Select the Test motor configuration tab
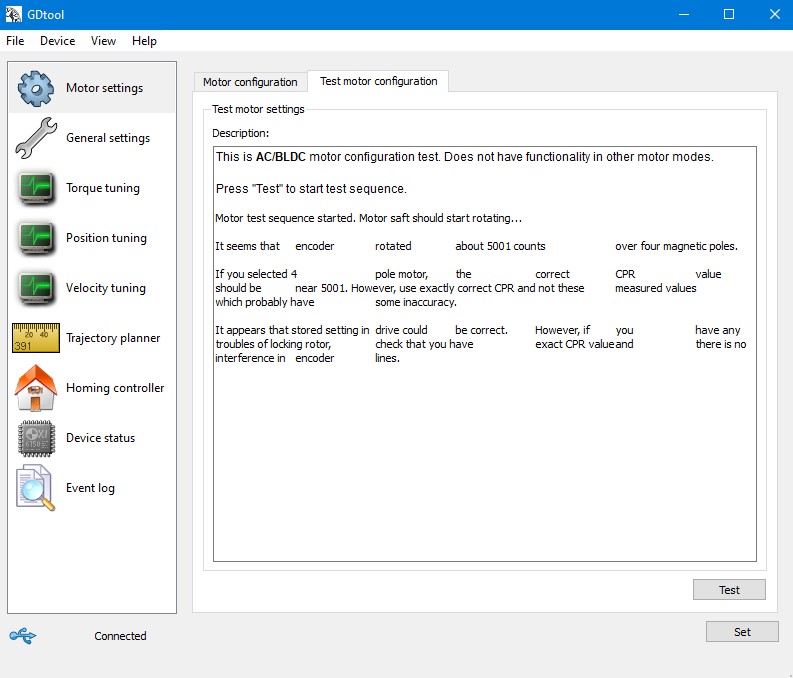 [x=378, y=81]
